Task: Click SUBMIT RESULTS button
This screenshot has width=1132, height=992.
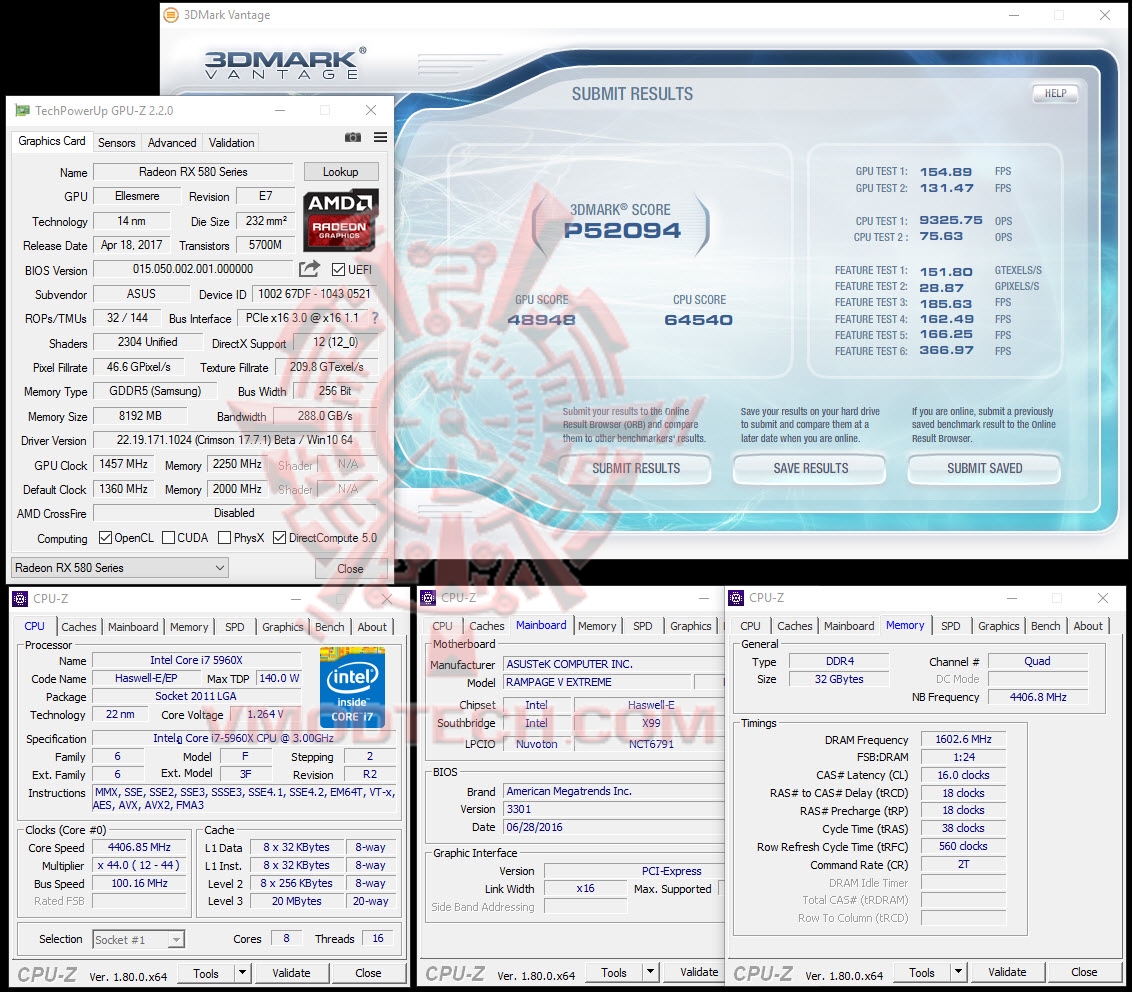Action: tap(635, 469)
